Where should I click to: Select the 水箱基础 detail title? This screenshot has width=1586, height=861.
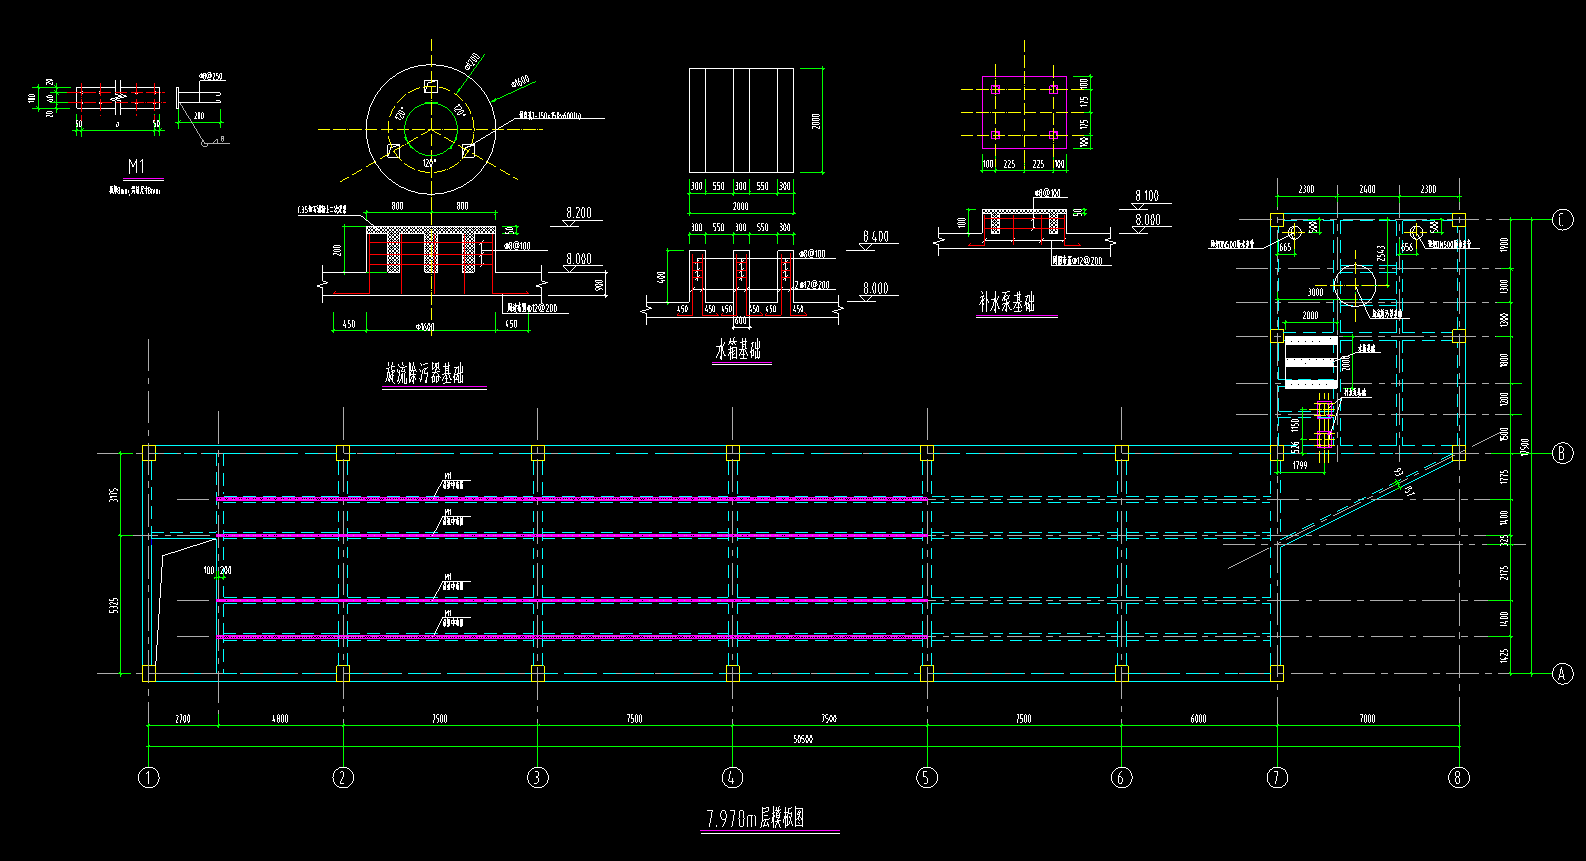738,349
